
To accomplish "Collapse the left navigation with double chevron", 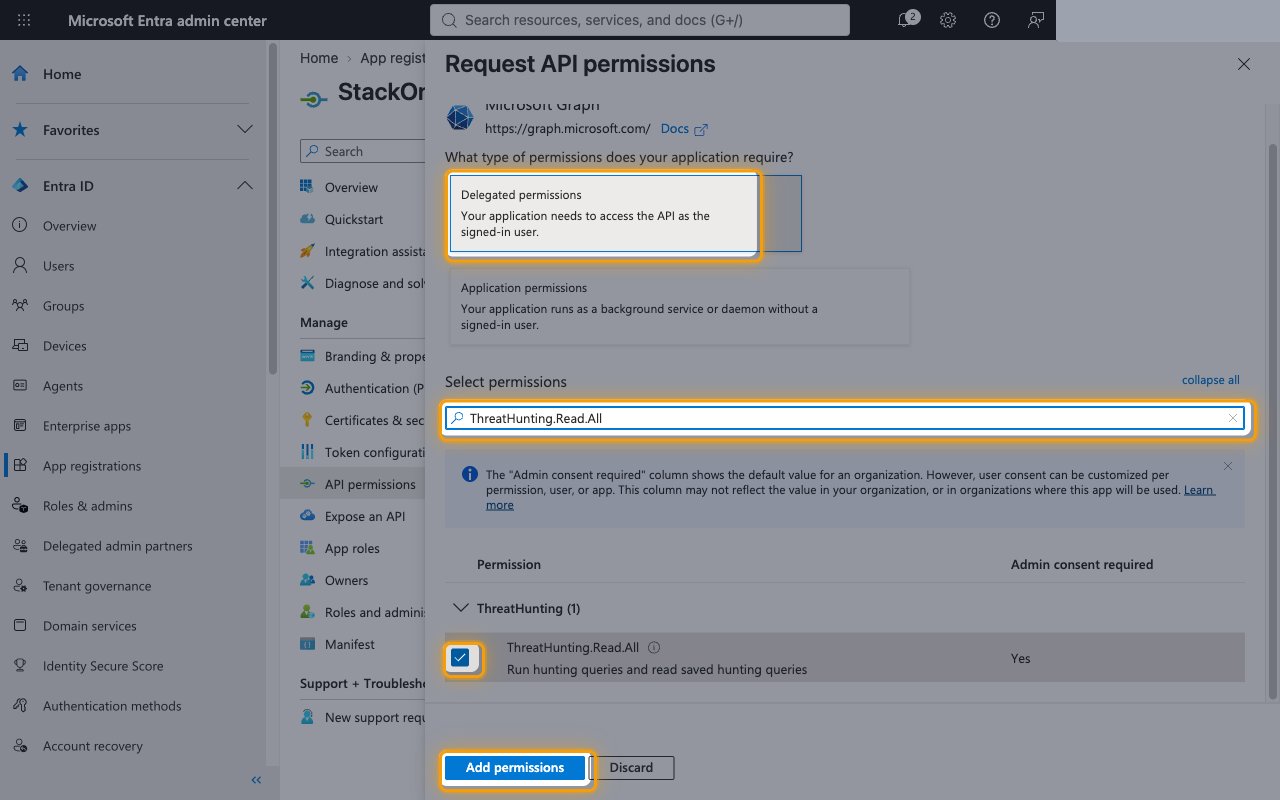I will 256,780.
